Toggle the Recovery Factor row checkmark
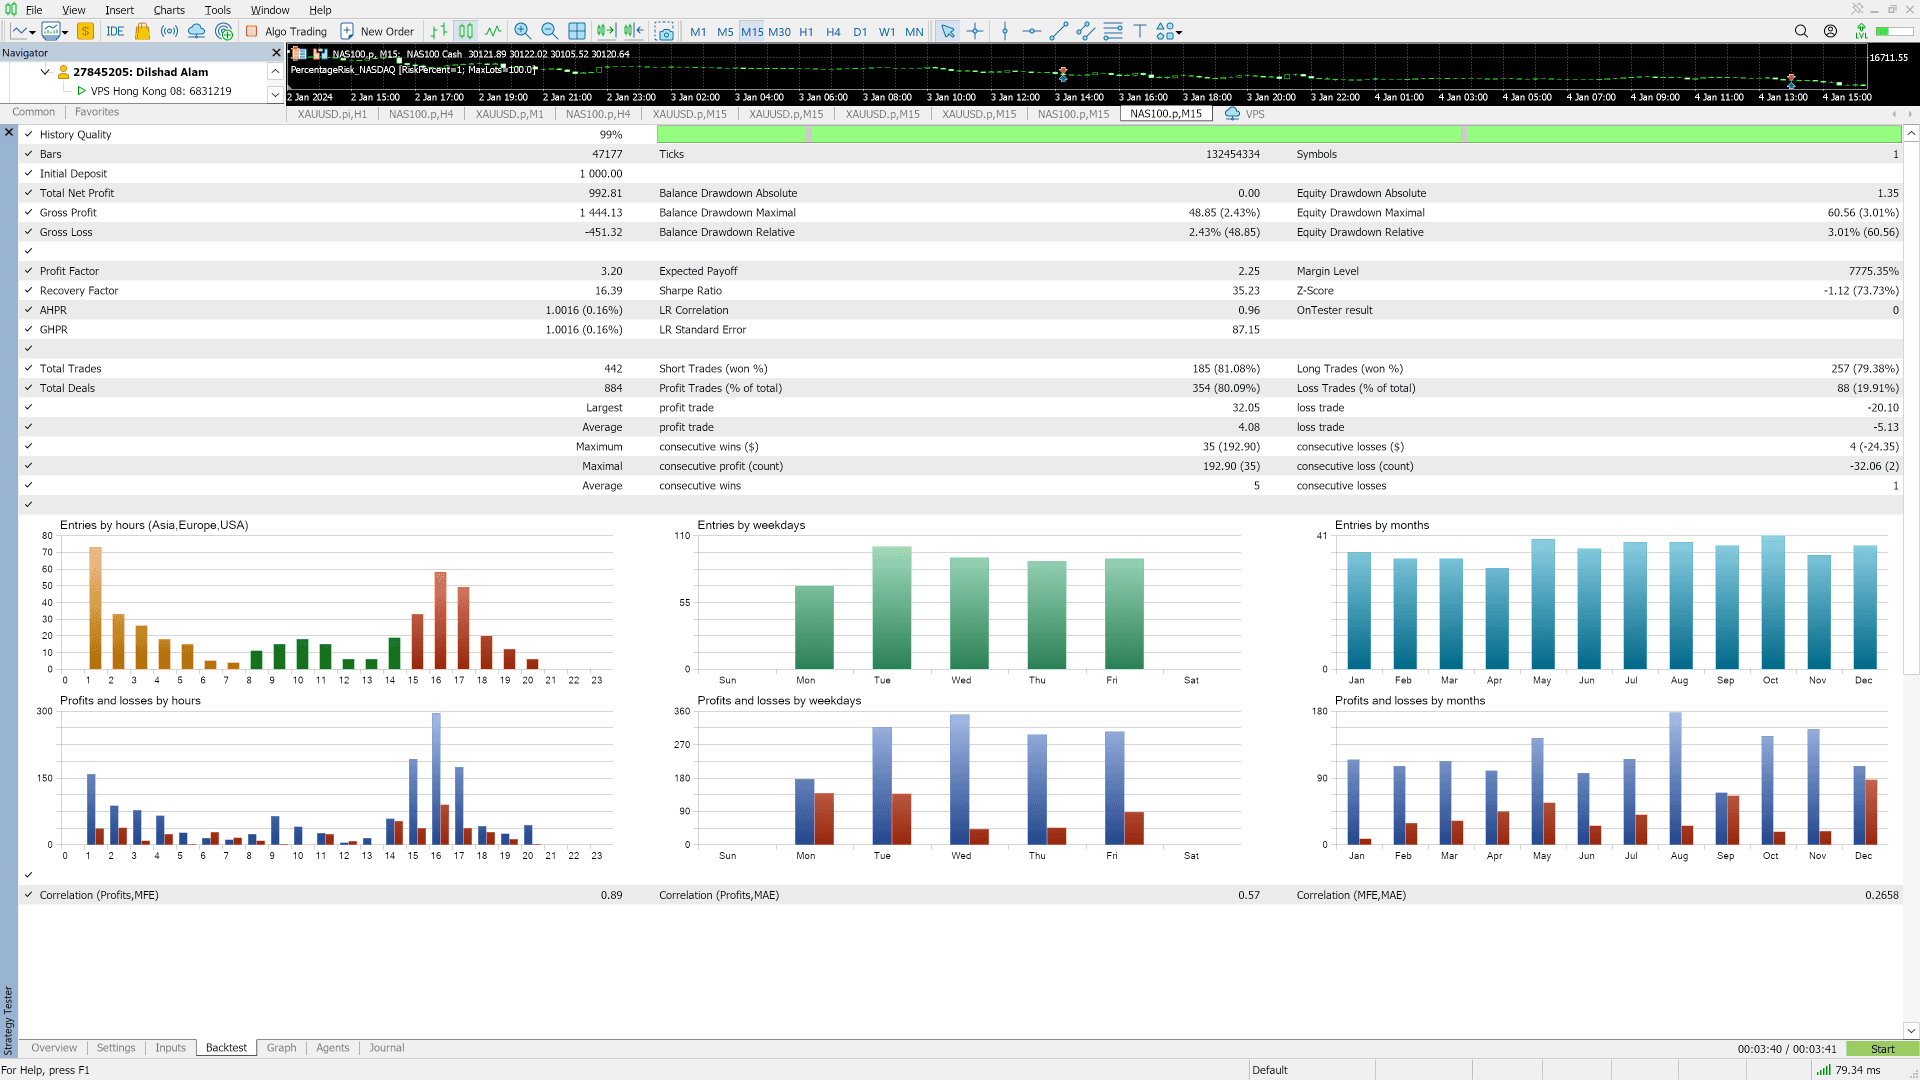The image size is (1920, 1080). click(x=28, y=290)
